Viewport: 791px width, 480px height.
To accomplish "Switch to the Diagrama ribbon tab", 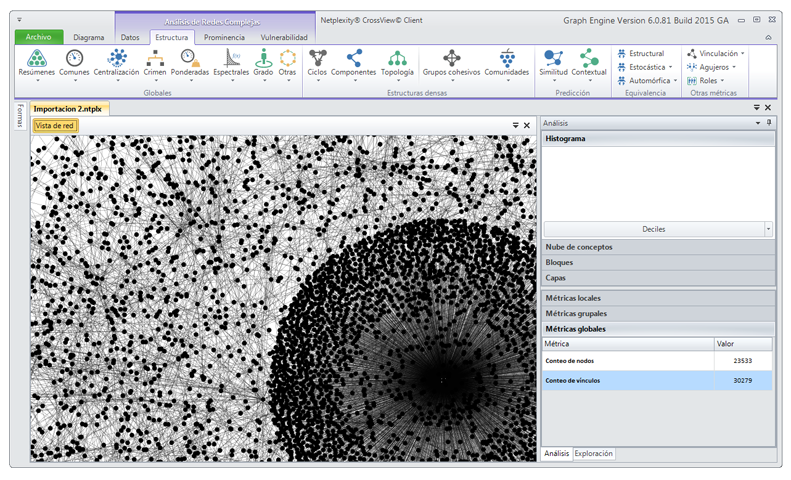I will (x=89, y=37).
